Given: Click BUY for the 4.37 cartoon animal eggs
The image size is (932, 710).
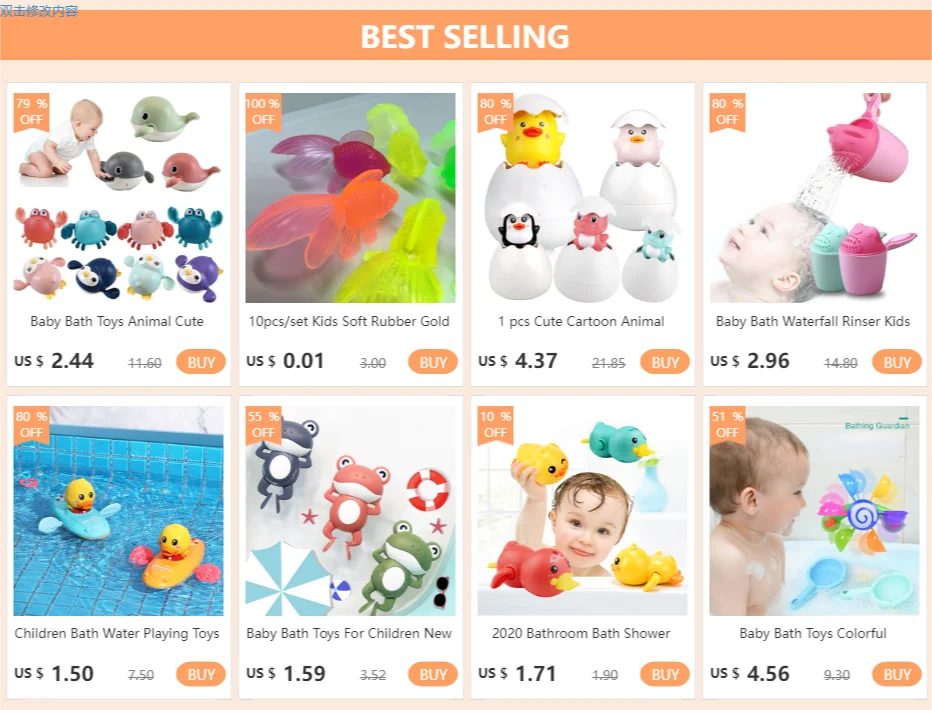Looking at the screenshot, I should click(665, 362).
